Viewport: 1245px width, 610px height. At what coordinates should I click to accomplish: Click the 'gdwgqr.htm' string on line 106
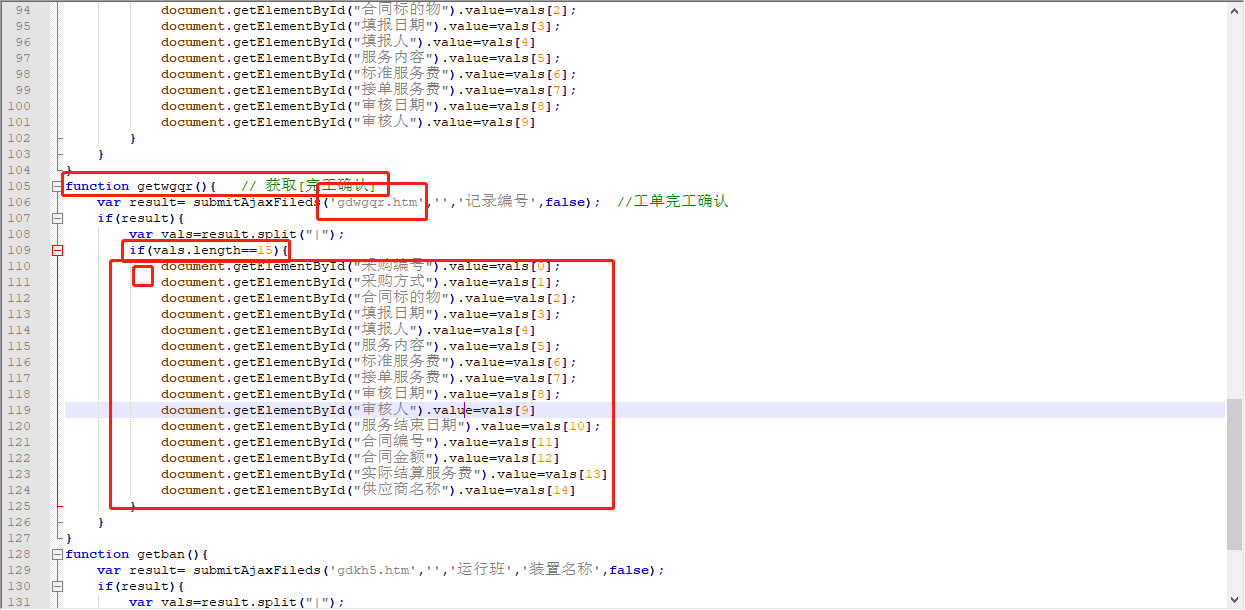click(x=378, y=202)
